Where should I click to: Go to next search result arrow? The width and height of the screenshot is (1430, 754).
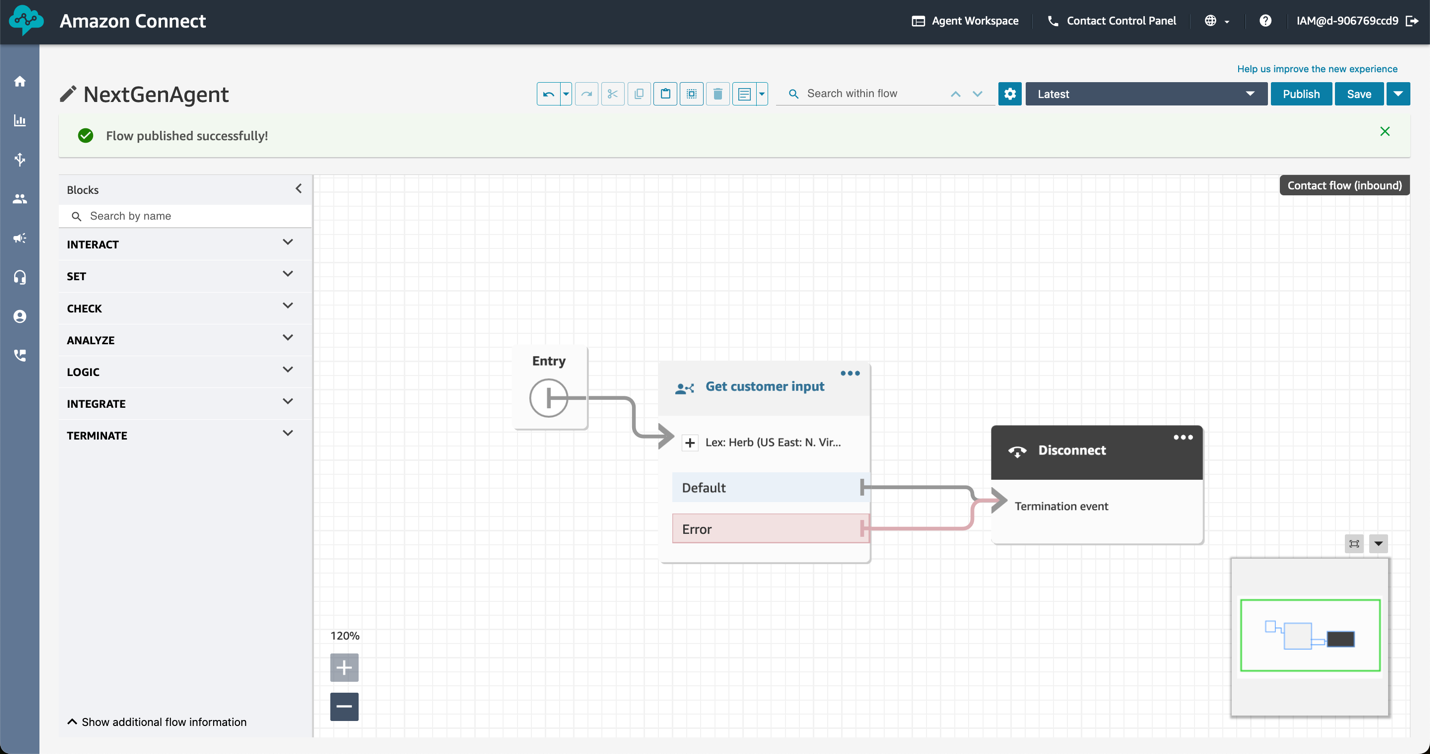click(x=977, y=94)
